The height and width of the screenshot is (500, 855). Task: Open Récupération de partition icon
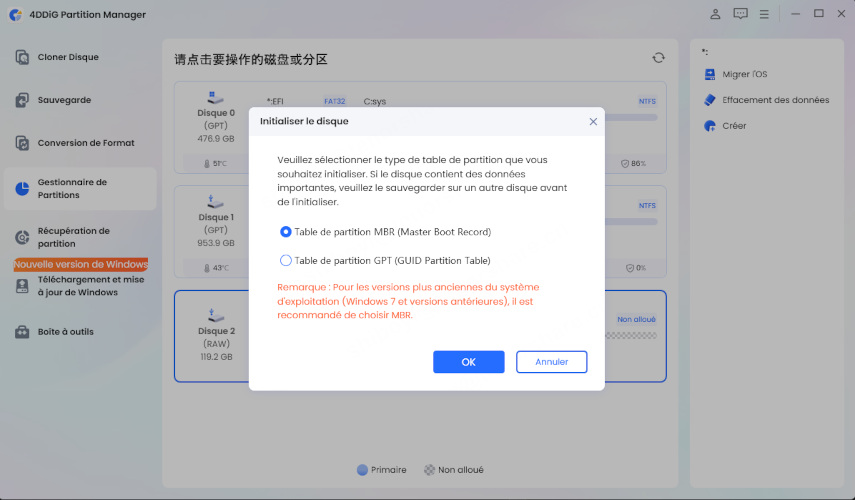[22, 237]
